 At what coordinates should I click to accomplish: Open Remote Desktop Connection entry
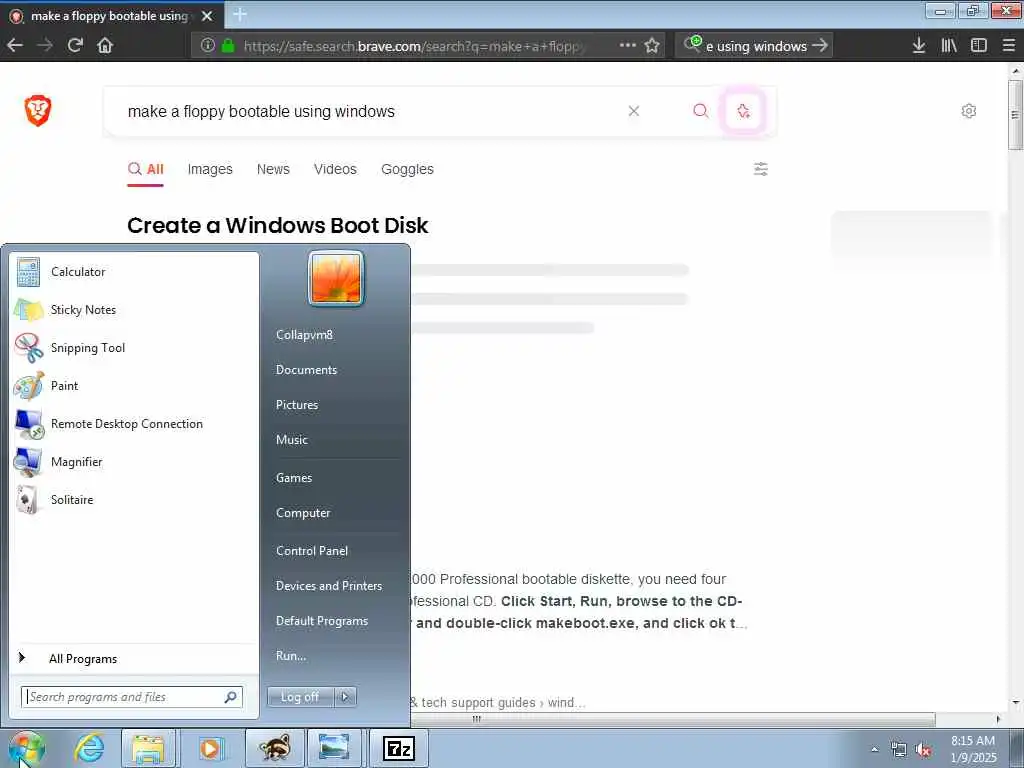135,423
